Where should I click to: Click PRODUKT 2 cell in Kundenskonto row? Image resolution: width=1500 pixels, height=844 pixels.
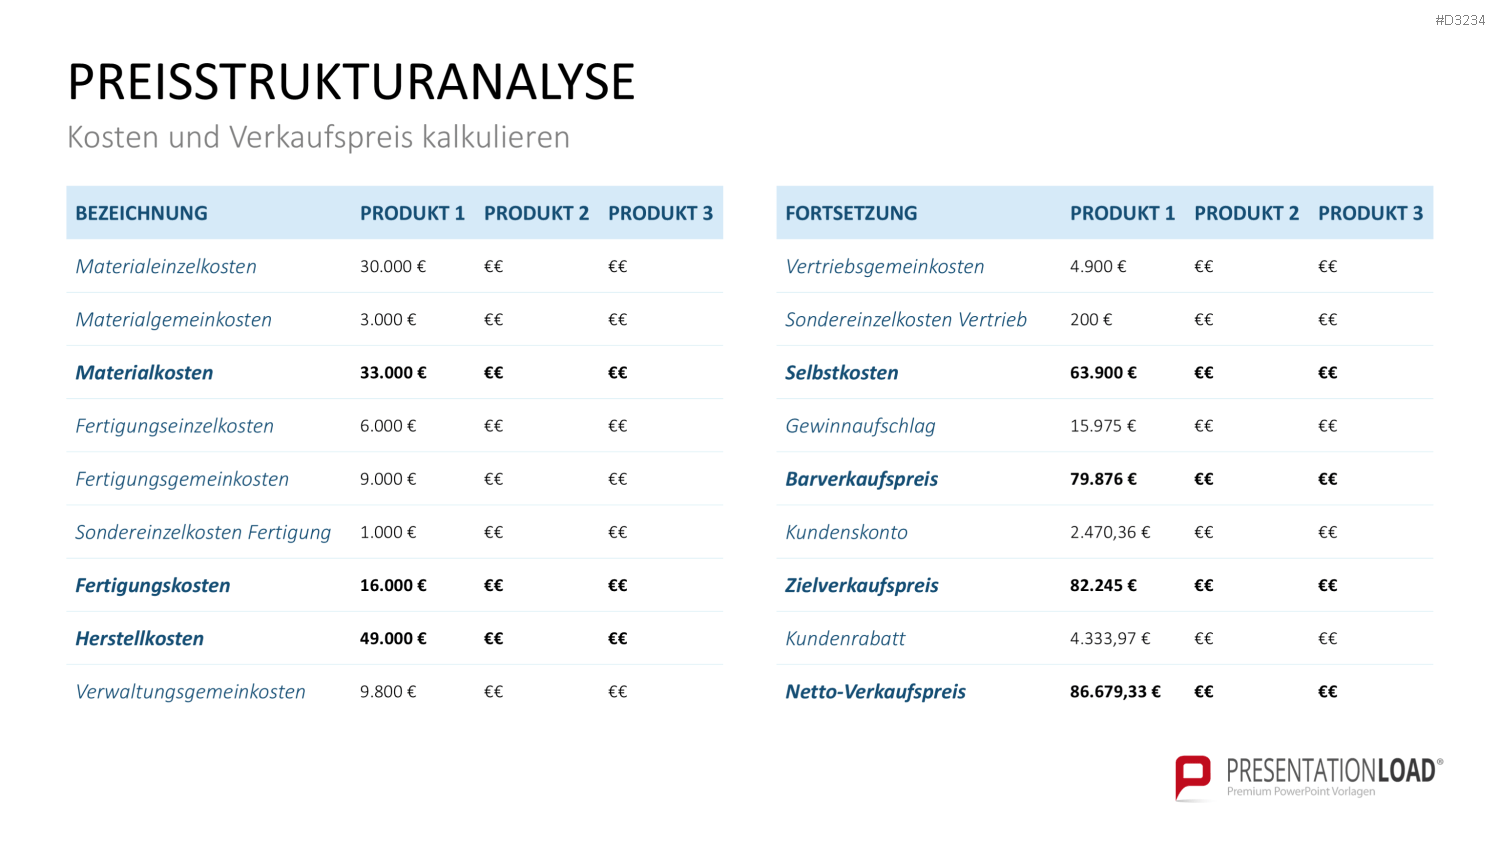1203,532
